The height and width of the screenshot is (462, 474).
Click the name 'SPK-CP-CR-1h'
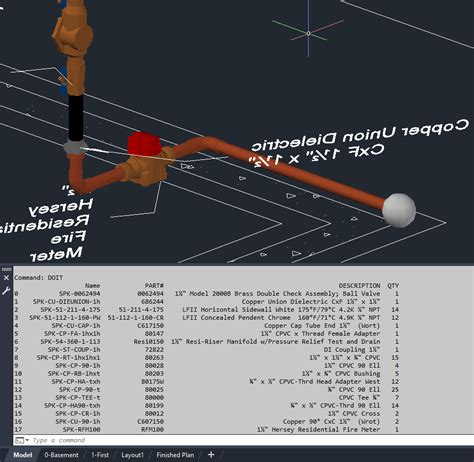(x=78, y=414)
